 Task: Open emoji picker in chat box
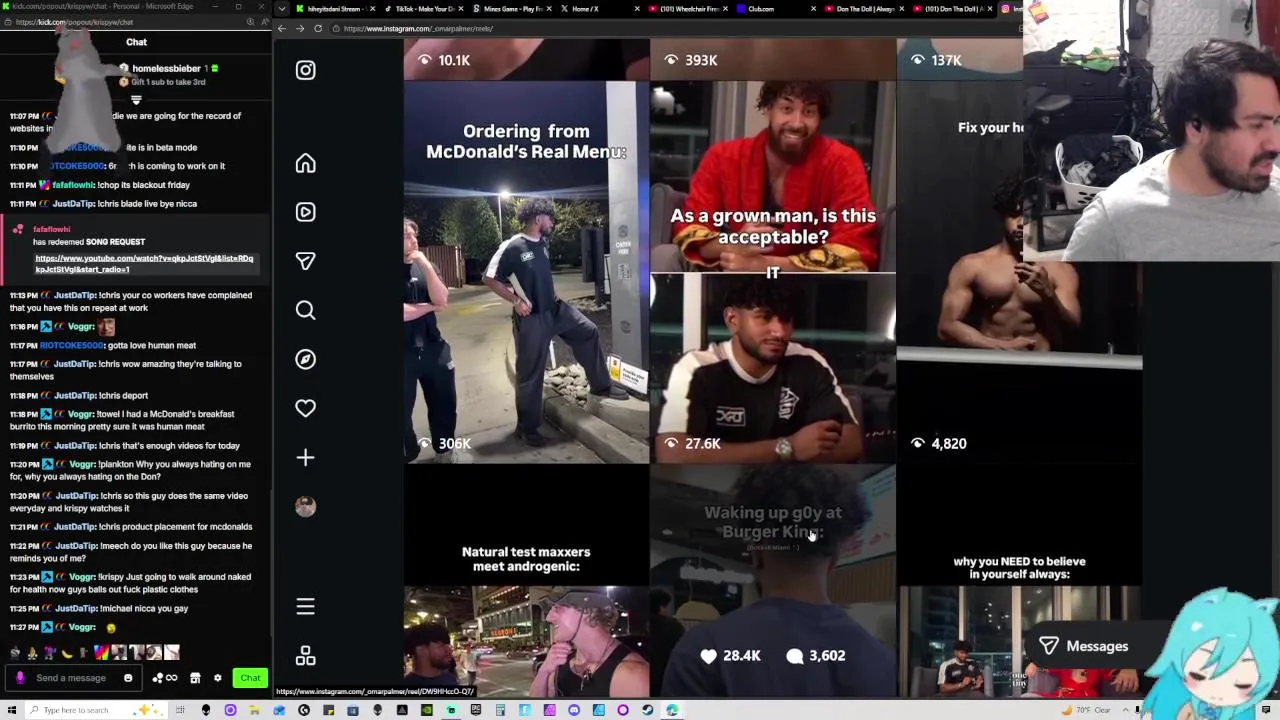coord(128,678)
